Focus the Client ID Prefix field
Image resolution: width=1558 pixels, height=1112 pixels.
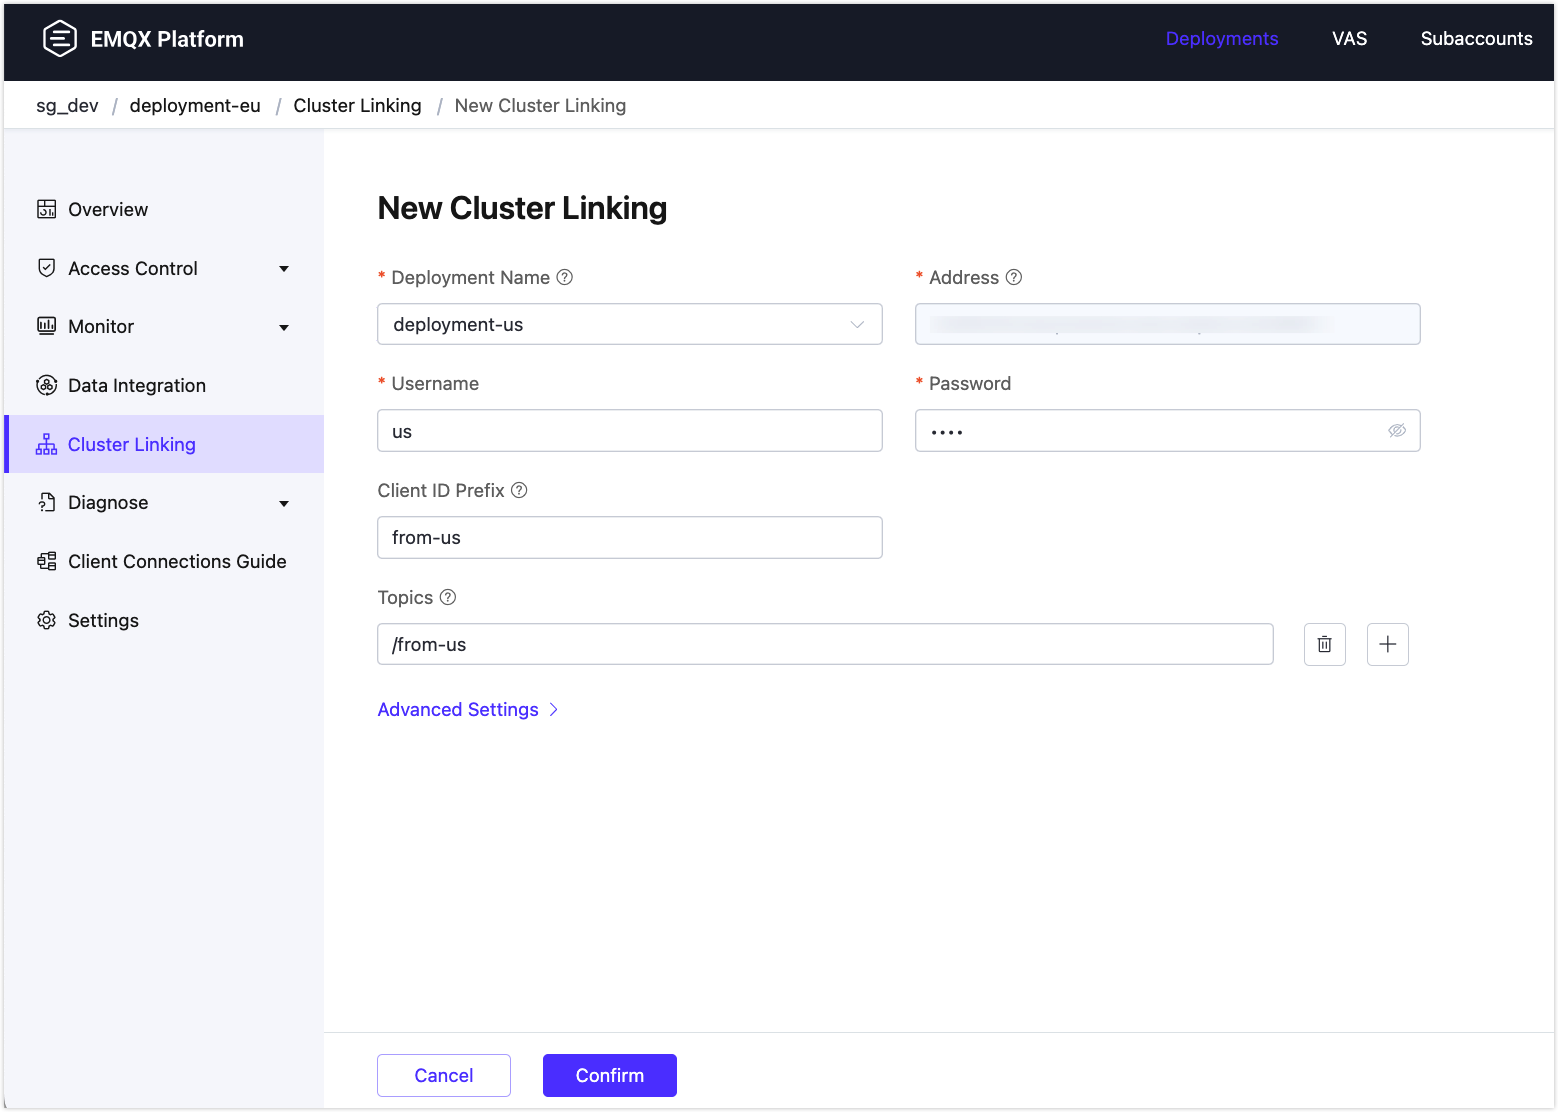(630, 537)
